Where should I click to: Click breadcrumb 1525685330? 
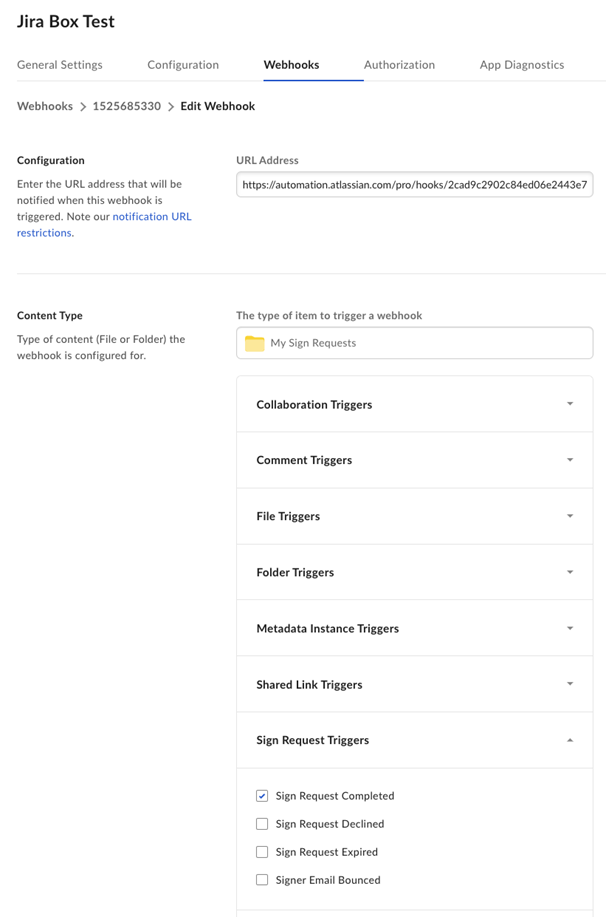[x=126, y=106]
